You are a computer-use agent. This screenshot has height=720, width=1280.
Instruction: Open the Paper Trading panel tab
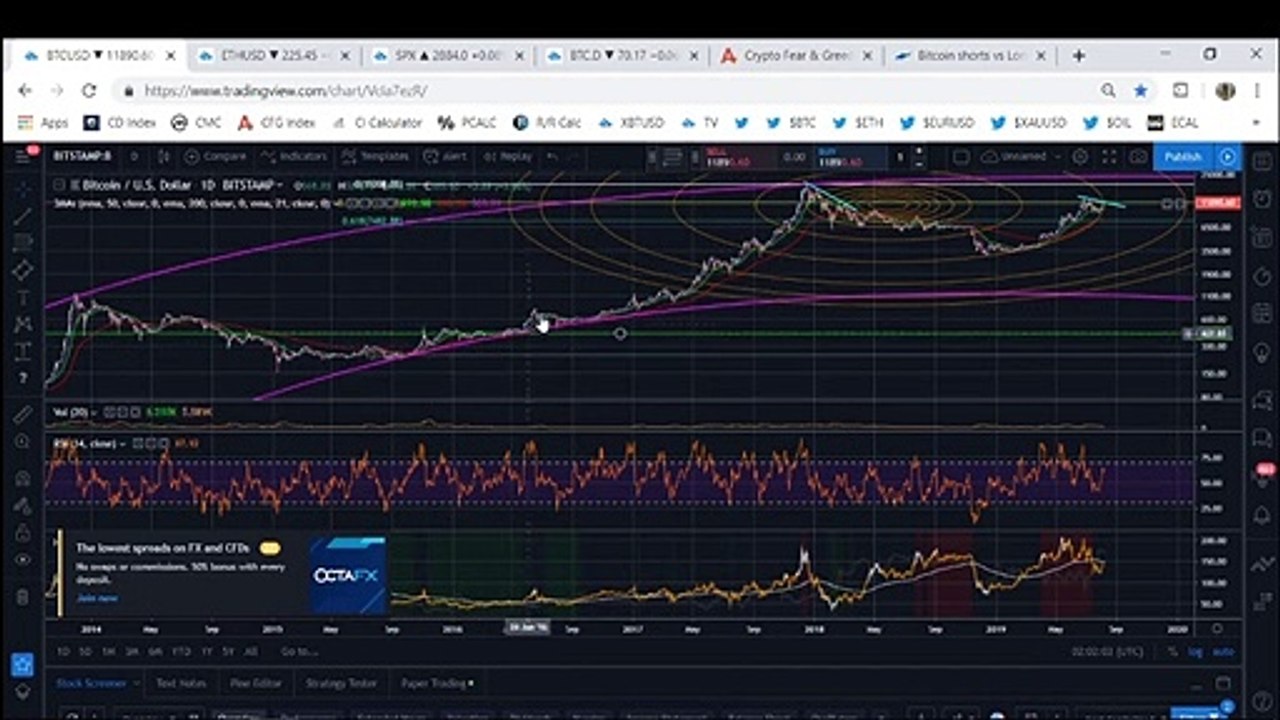click(437, 684)
